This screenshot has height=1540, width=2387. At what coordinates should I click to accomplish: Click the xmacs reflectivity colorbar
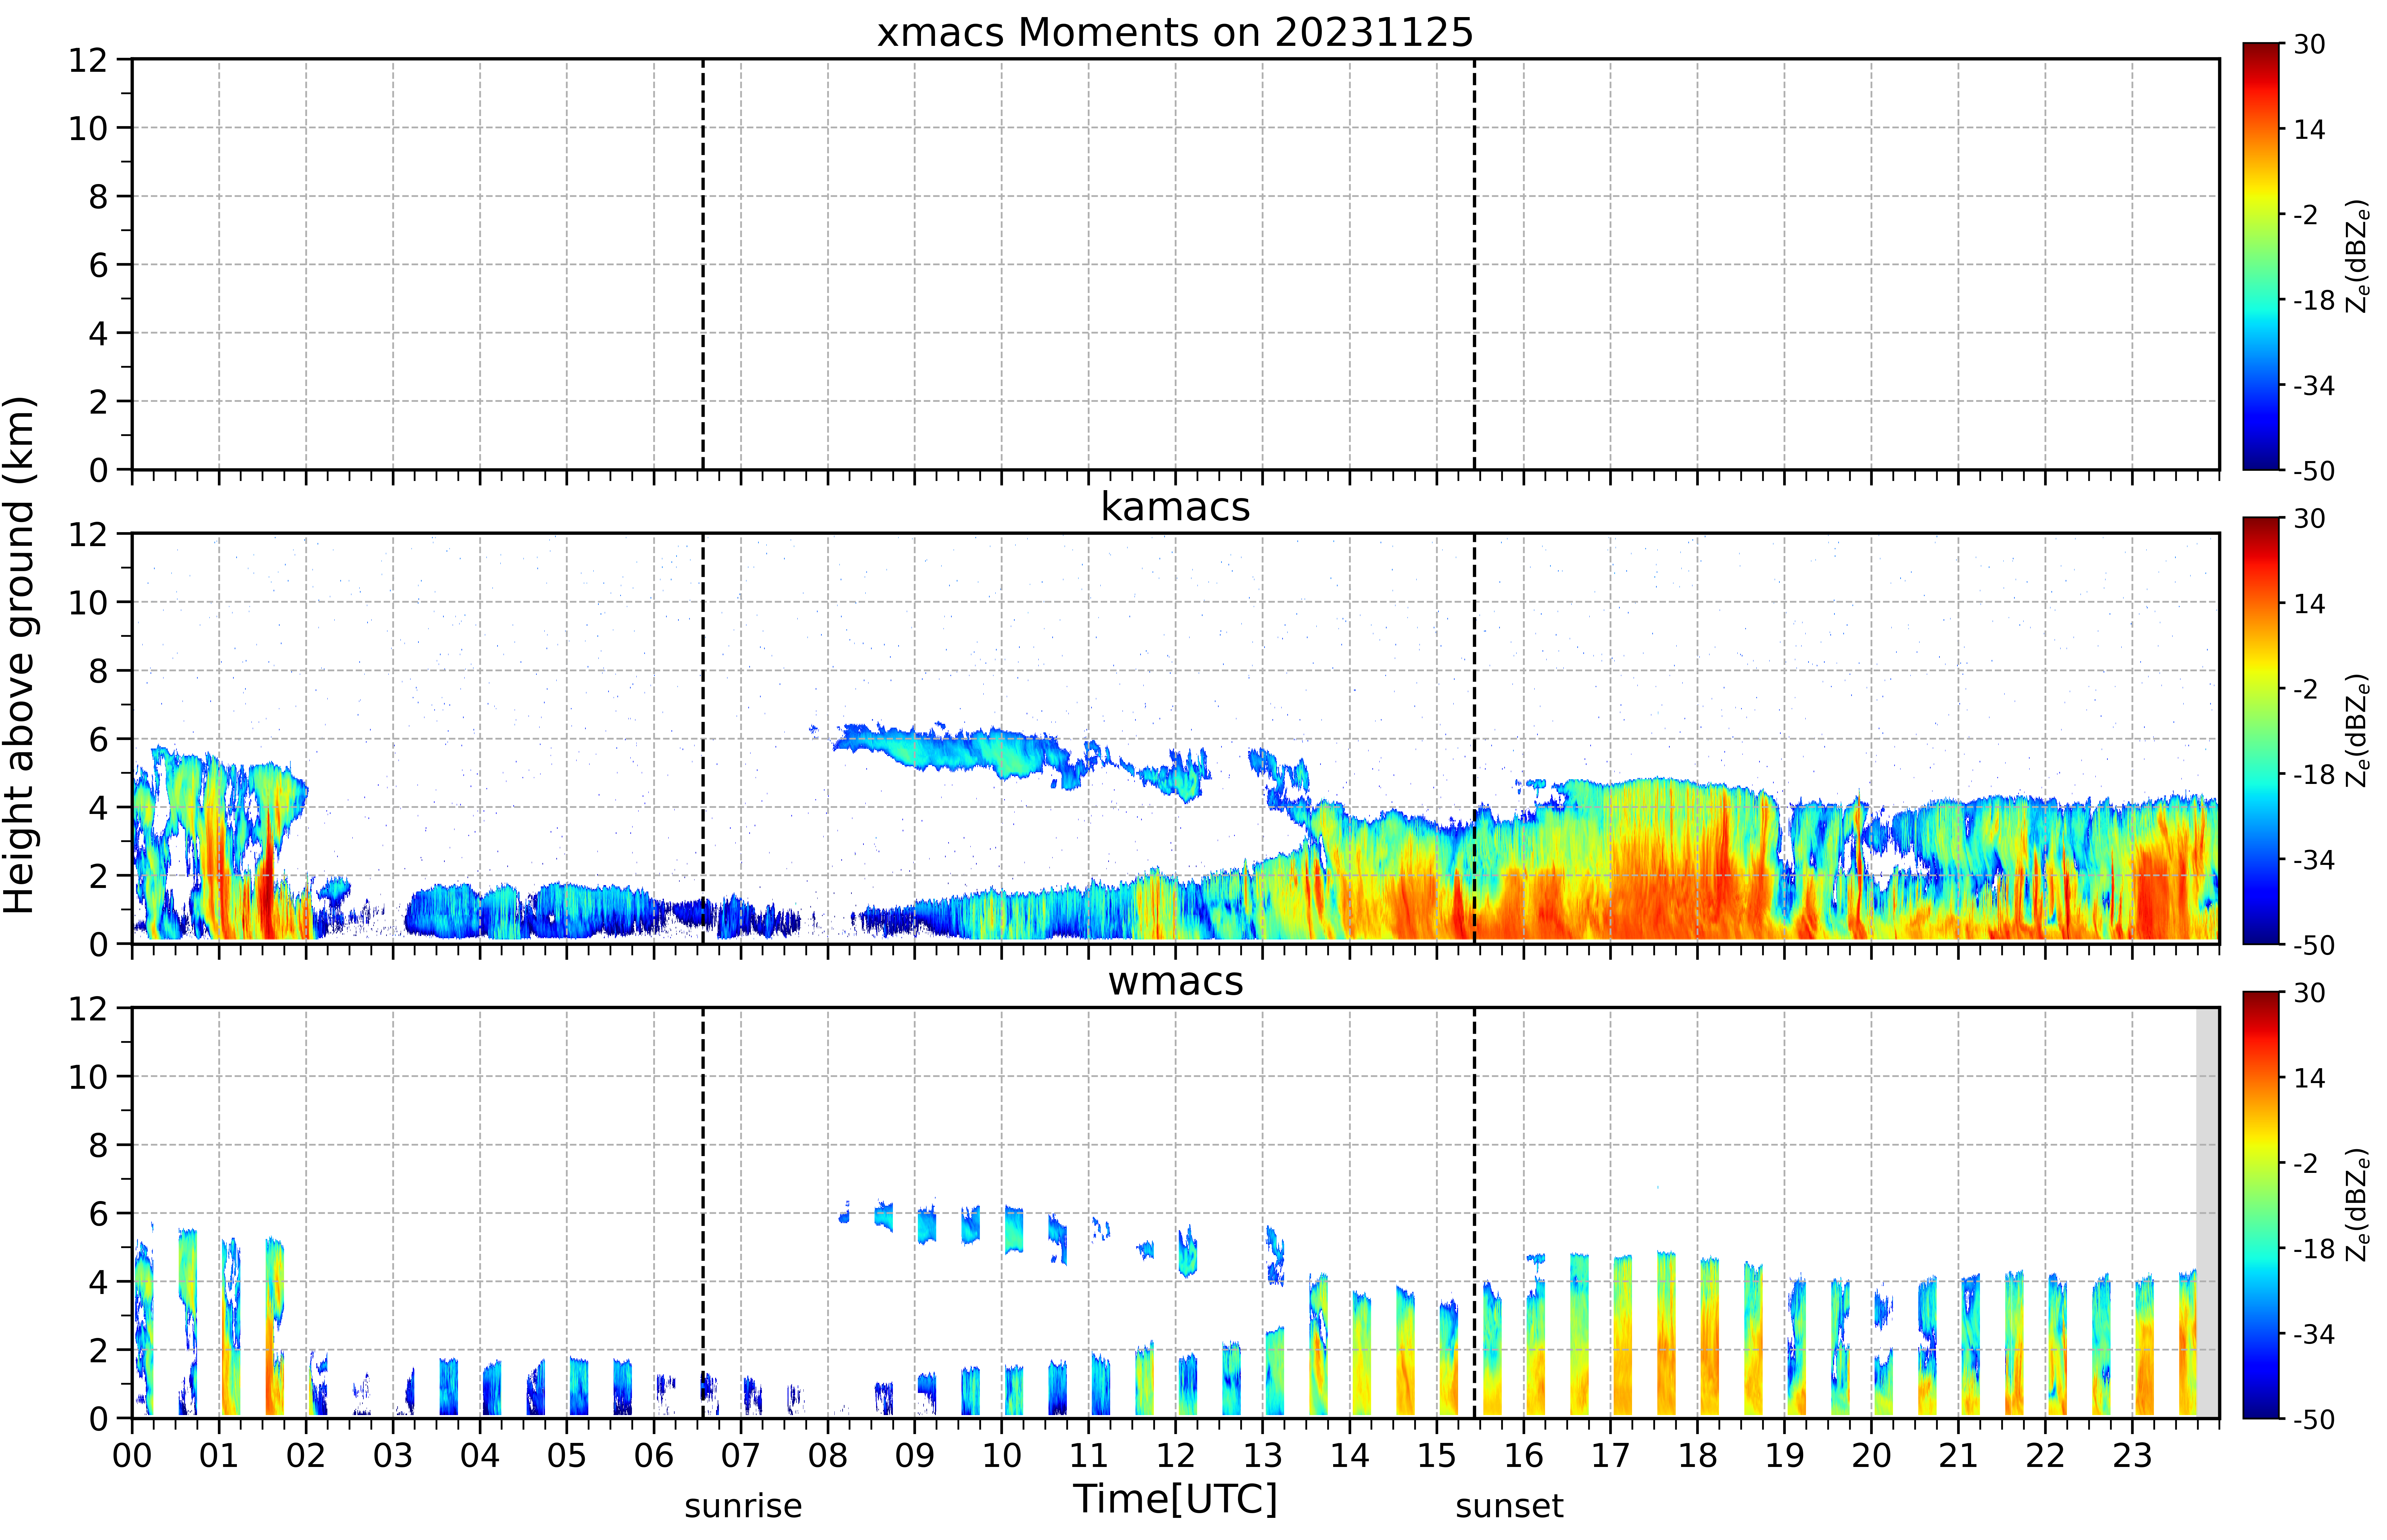2261,256
